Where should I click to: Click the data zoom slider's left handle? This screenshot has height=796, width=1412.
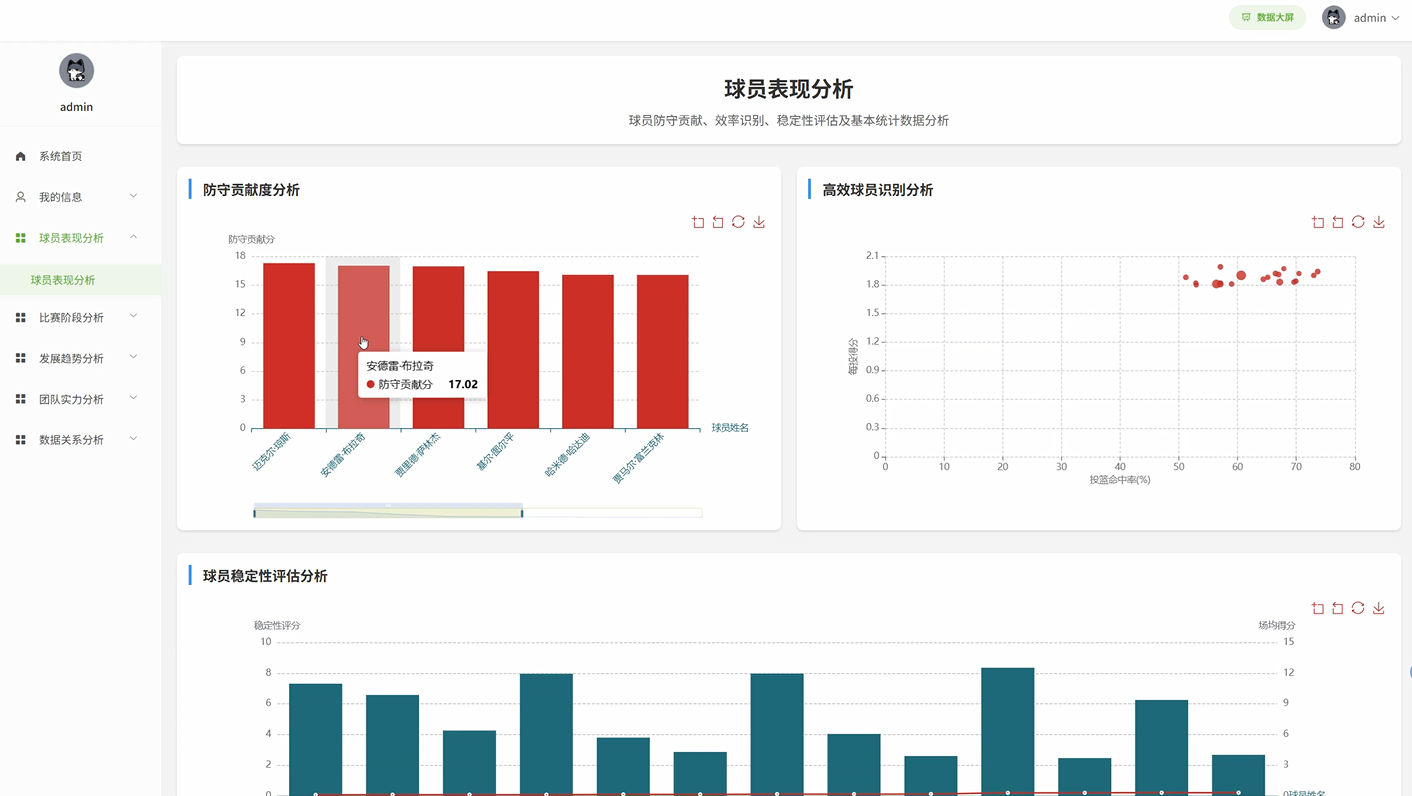tap(254, 513)
